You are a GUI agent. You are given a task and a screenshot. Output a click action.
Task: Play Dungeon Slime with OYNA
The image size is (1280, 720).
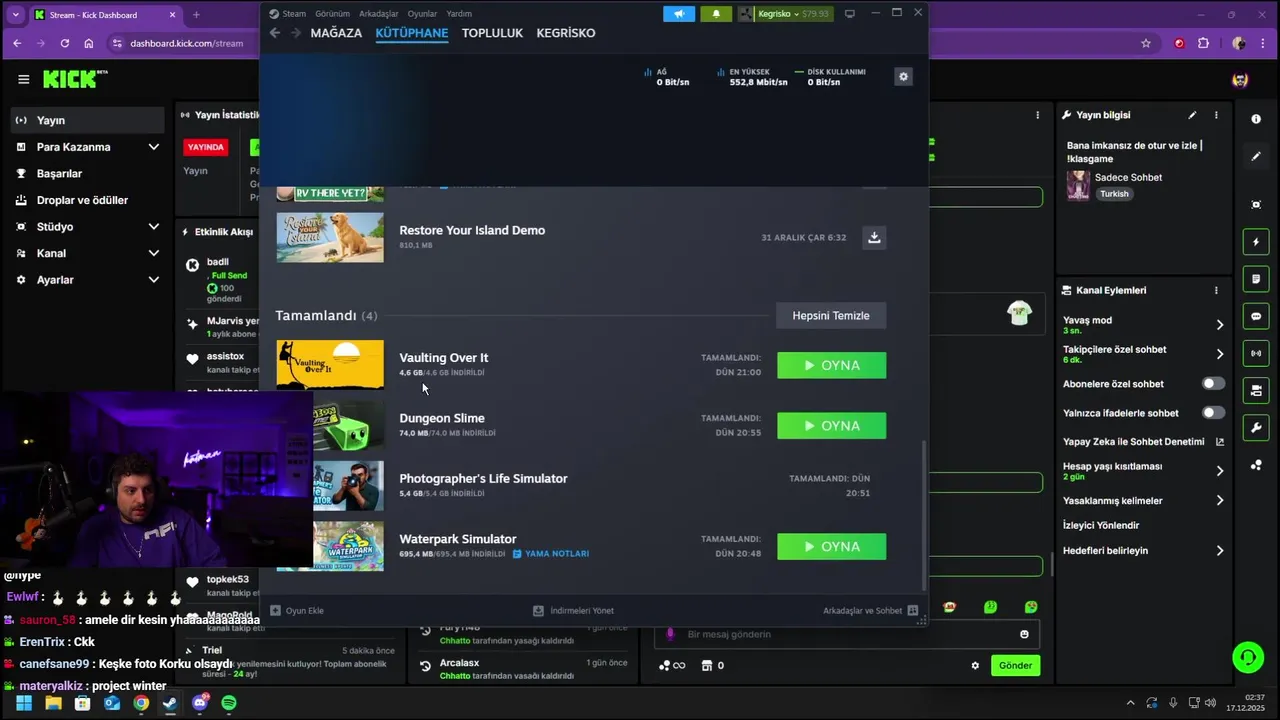pyautogui.click(x=831, y=426)
